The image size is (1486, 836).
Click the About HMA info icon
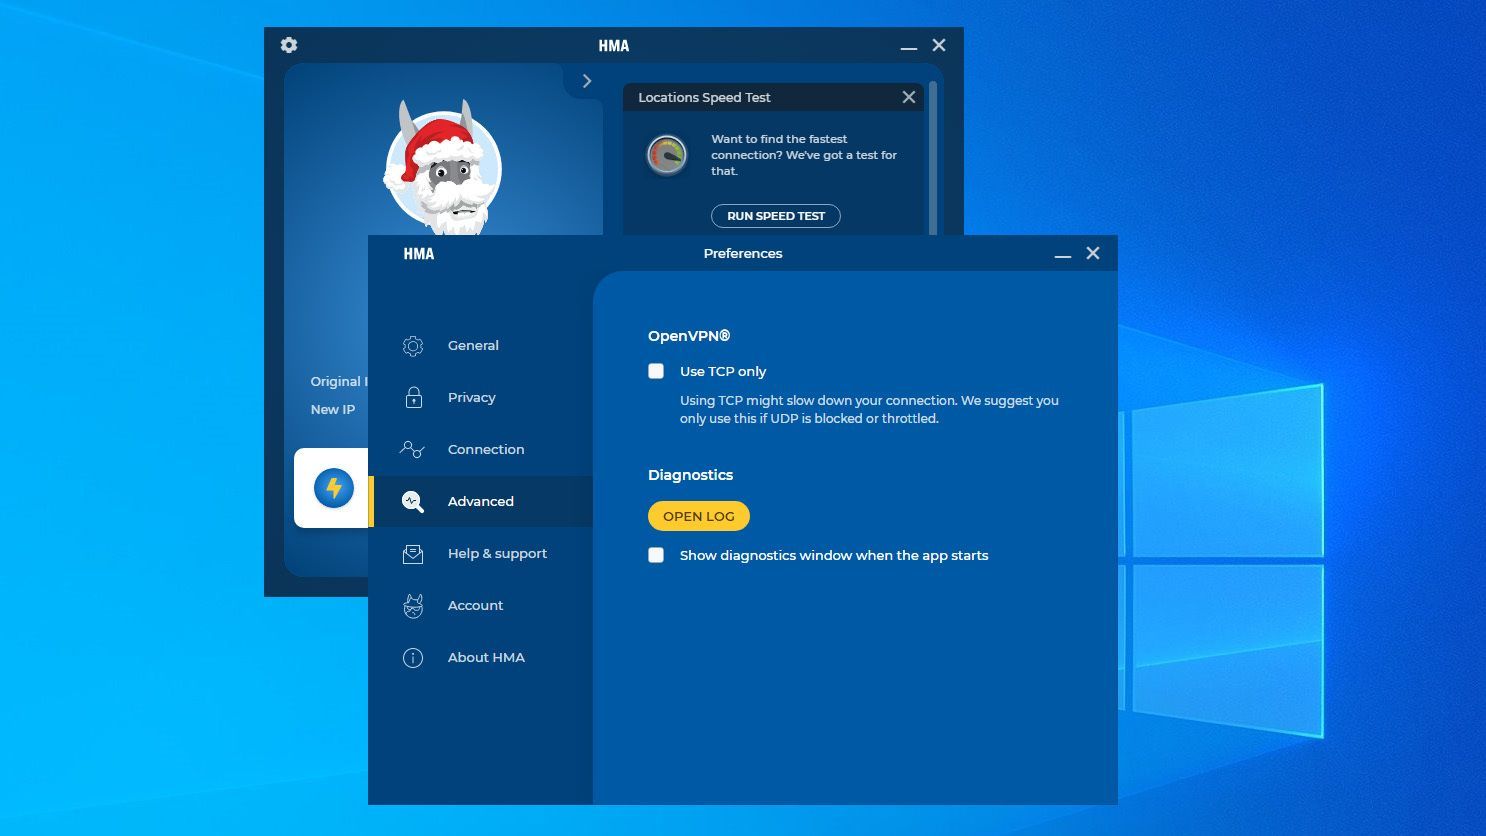pos(413,658)
